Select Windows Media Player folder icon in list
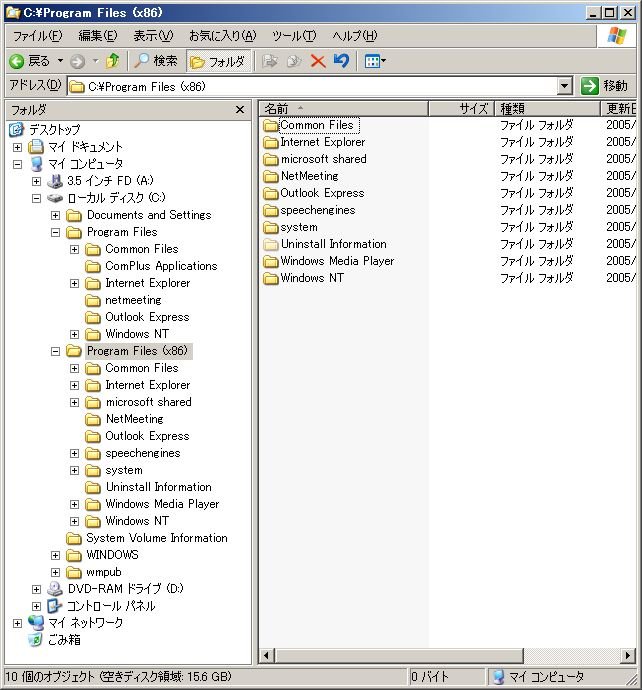The height and width of the screenshot is (690, 642). pyautogui.click(x=271, y=261)
